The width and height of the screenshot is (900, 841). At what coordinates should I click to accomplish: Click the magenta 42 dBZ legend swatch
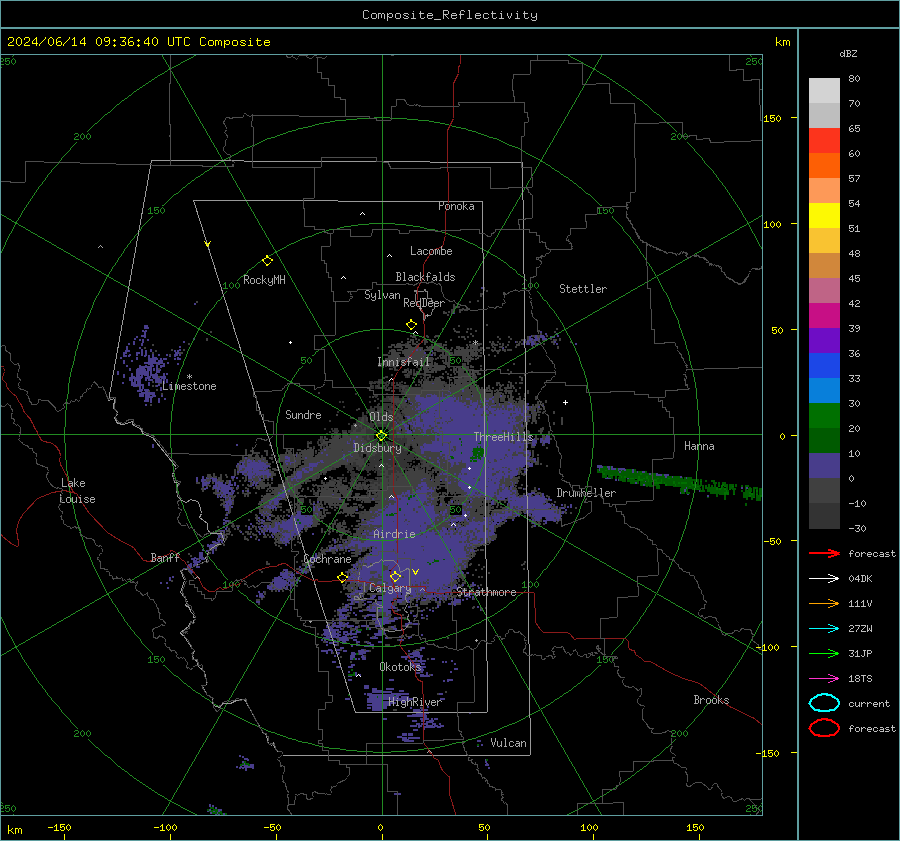tap(824, 315)
